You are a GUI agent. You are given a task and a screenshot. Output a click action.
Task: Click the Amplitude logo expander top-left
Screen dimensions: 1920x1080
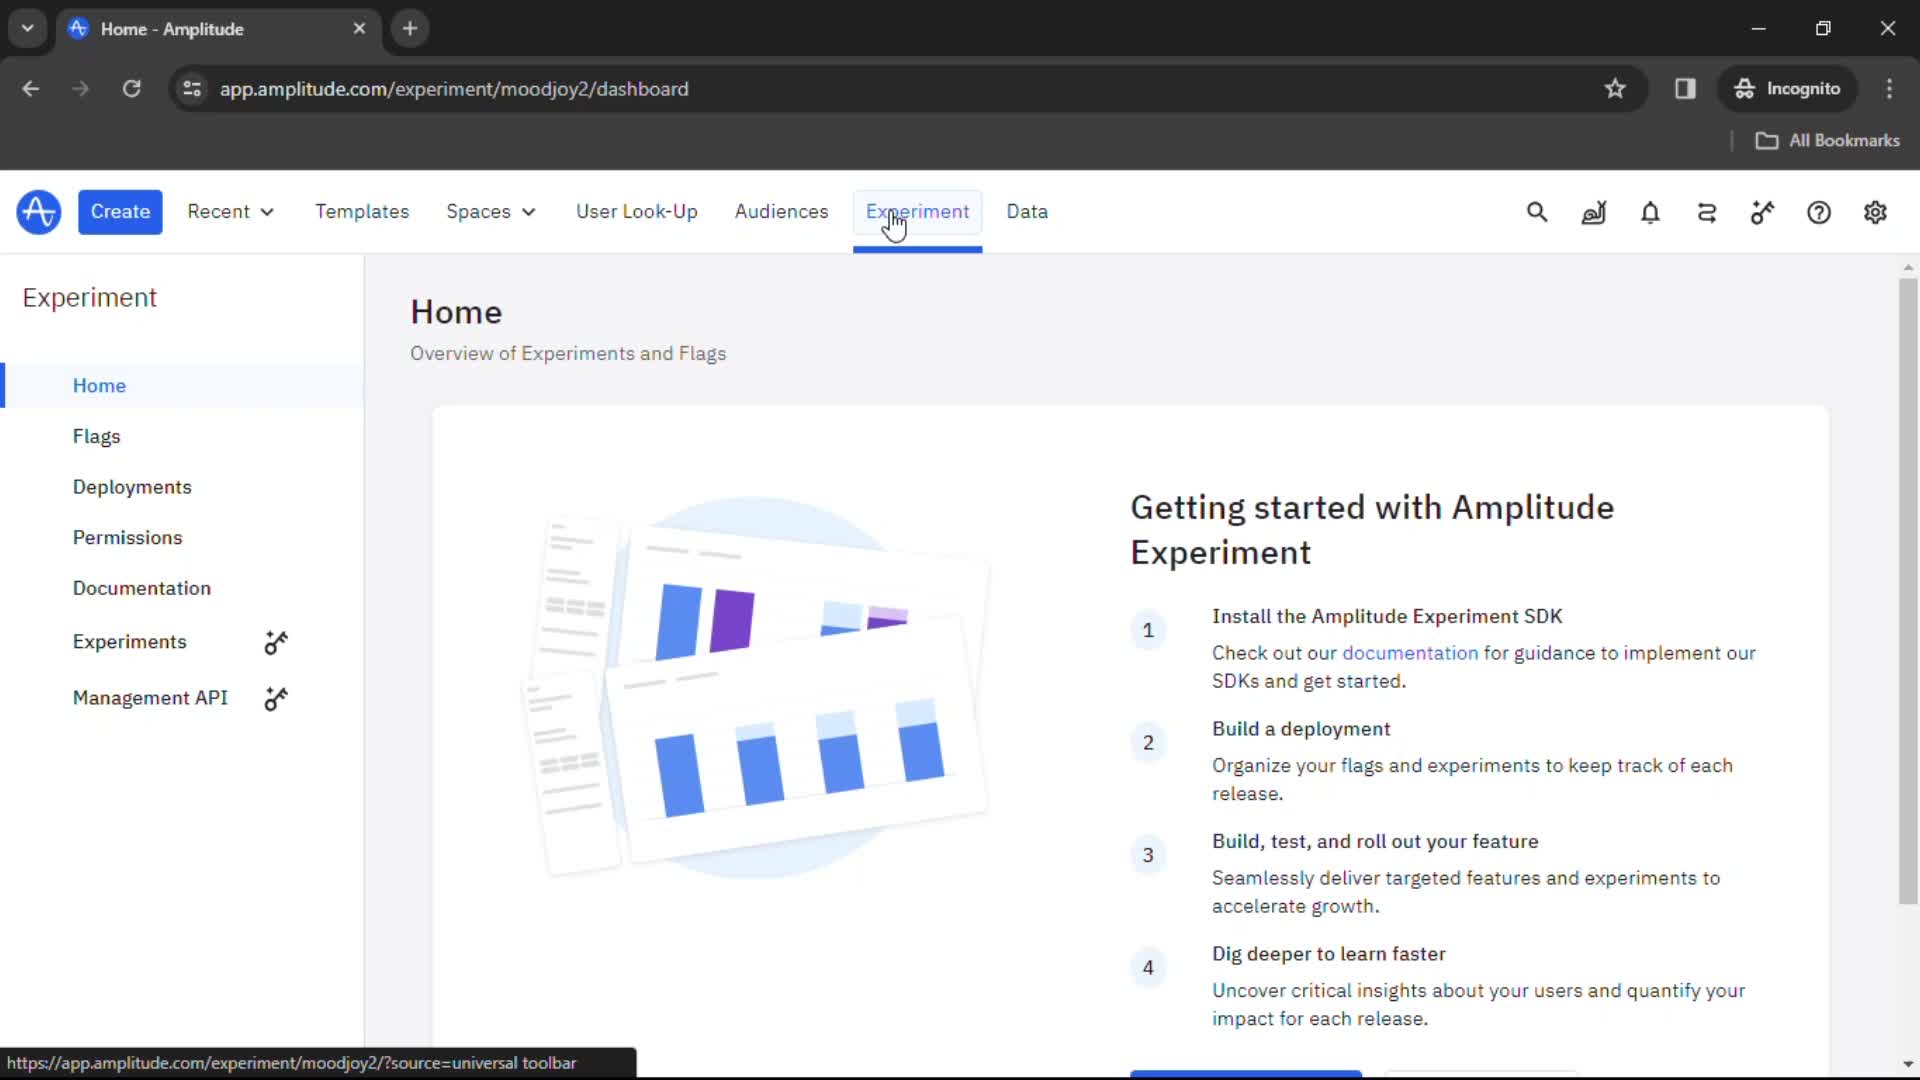point(38,211)
